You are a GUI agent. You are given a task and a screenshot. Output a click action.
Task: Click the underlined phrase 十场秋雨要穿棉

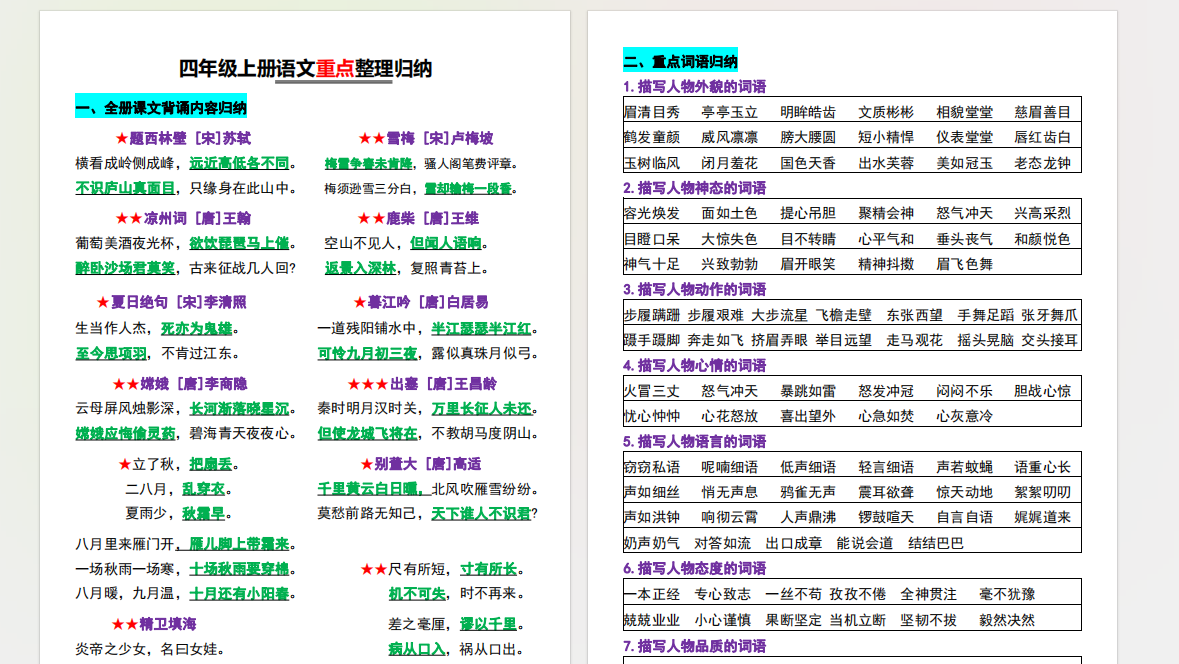(239, 569)
